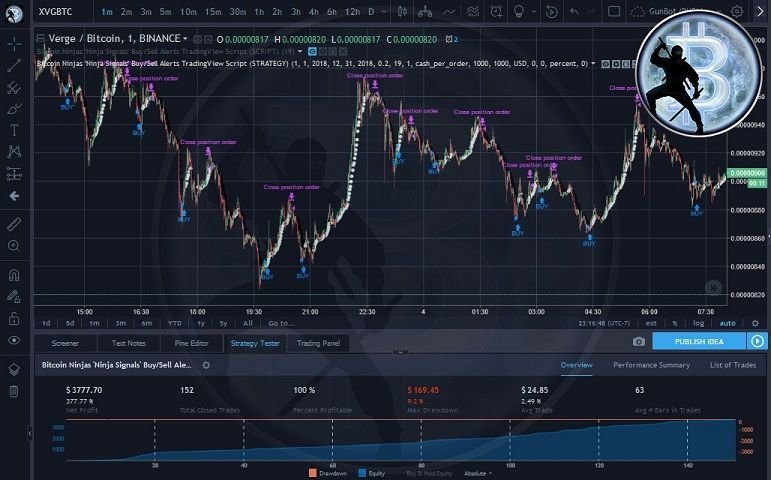Click the back arrow tool in sidebar
This screenshot has width=771, height=480.
(14, 196)
